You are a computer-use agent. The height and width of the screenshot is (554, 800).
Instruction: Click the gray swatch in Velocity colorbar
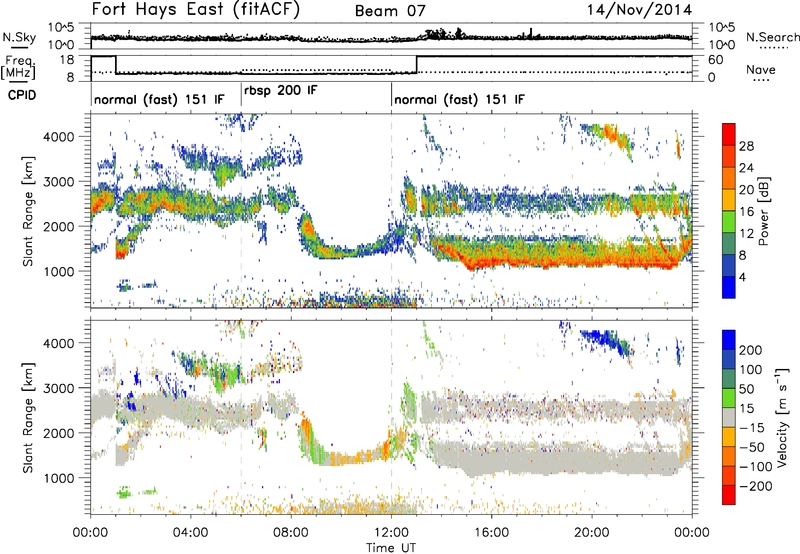729,418
